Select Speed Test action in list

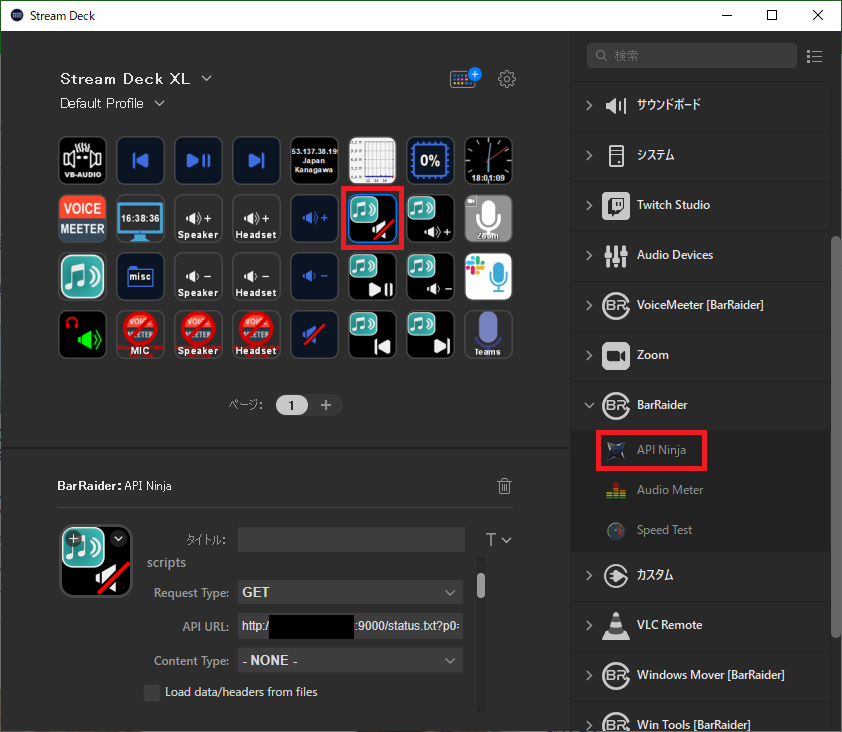(x=664, y=530)
